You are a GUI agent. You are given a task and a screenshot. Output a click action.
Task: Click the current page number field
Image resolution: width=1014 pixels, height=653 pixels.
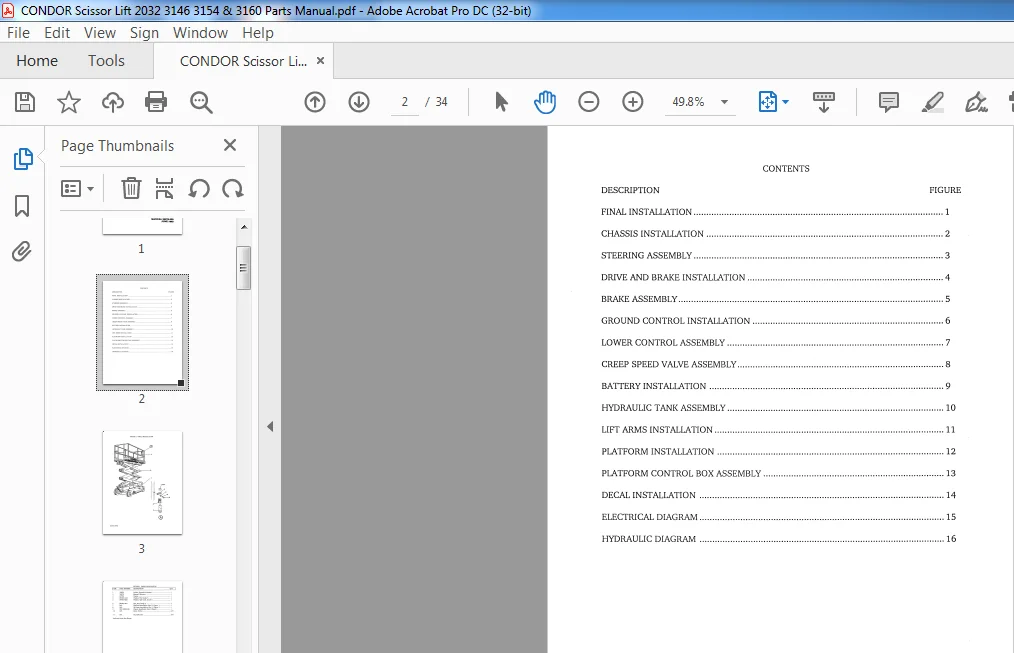coord(405,102)
